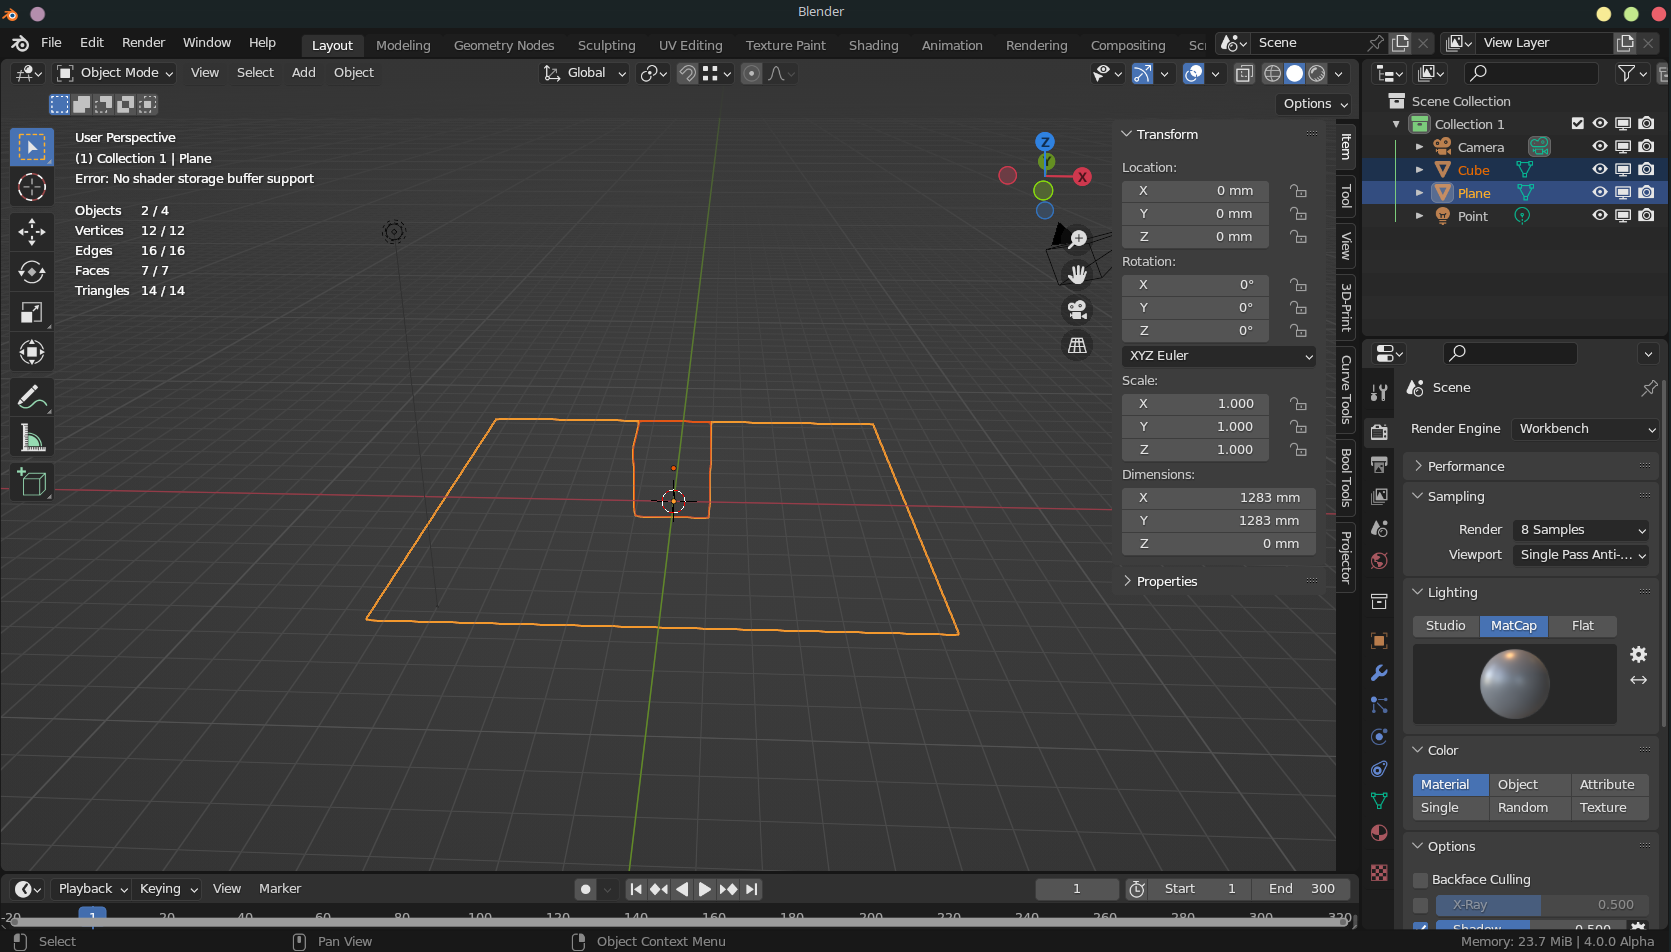The image size is (1671, 952).
Task: Open the Global orientation dropdown
Action: 585,73
